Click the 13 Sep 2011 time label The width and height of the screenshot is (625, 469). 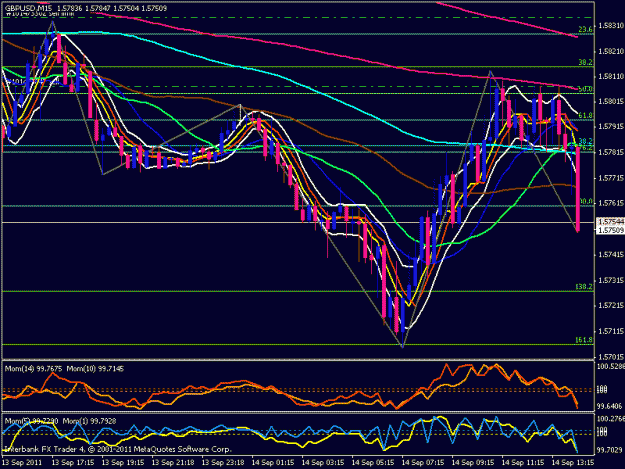[x=22, y=463]
